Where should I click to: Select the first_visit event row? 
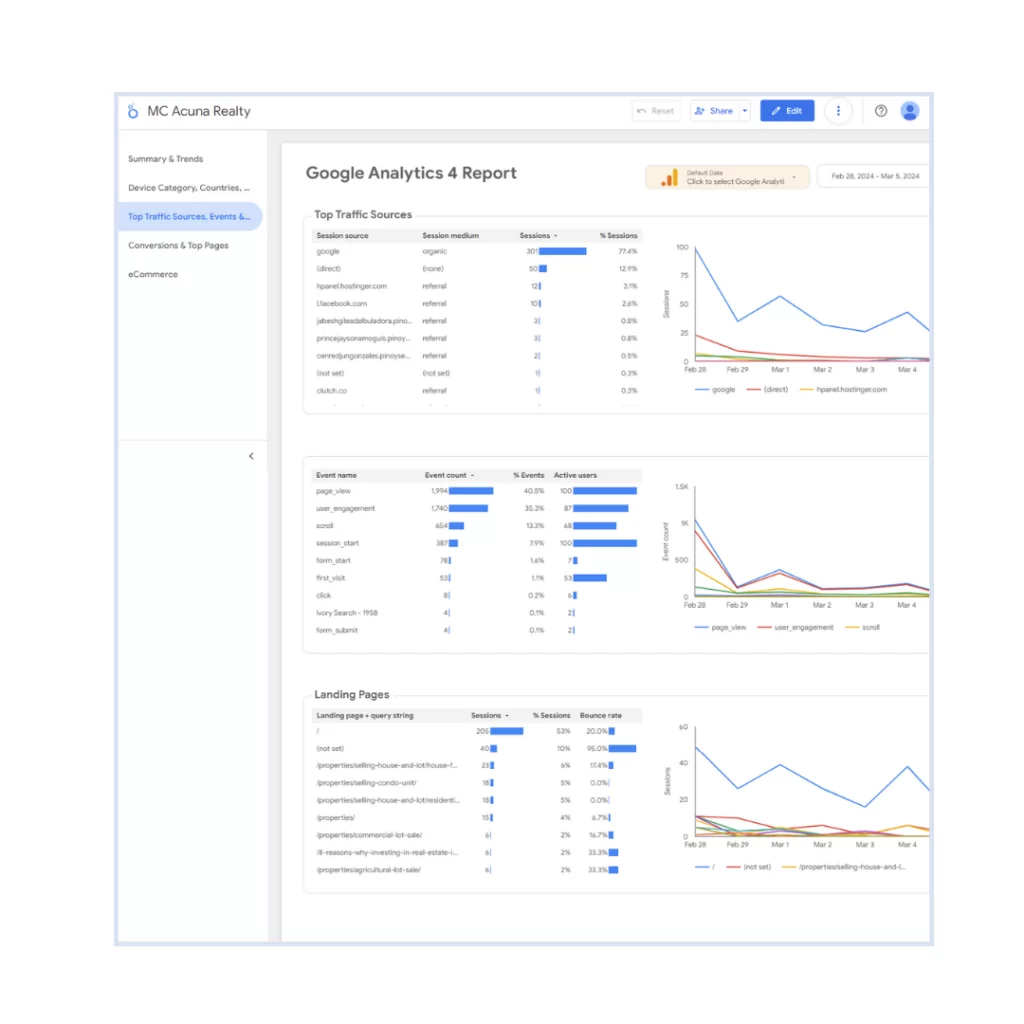(x=477, y=578)
